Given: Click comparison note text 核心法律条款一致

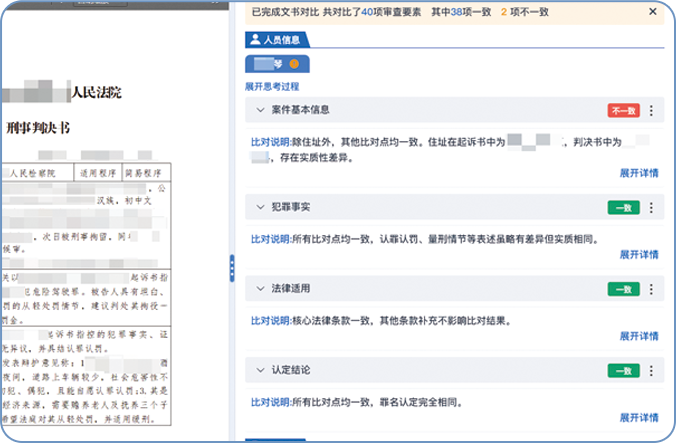Looking at the screenshot, I should pyautogui.click(x=332, y=321).
